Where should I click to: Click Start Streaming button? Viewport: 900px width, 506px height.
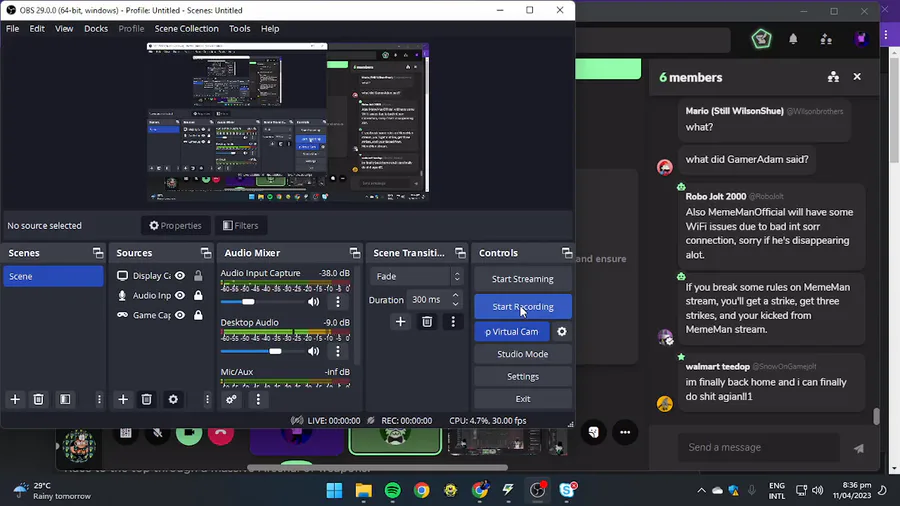[x=523, y=279]
